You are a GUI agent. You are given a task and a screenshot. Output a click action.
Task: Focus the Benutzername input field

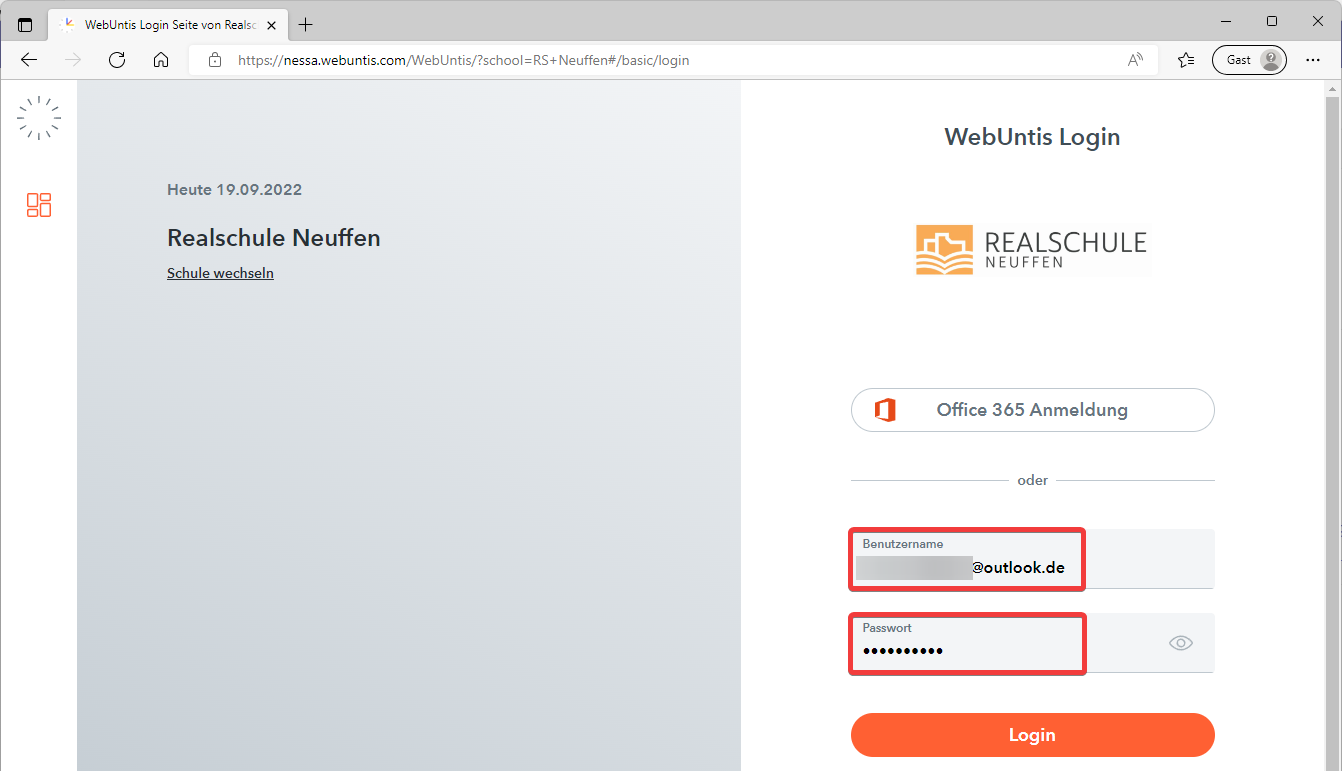click(x=1032, y=560)
